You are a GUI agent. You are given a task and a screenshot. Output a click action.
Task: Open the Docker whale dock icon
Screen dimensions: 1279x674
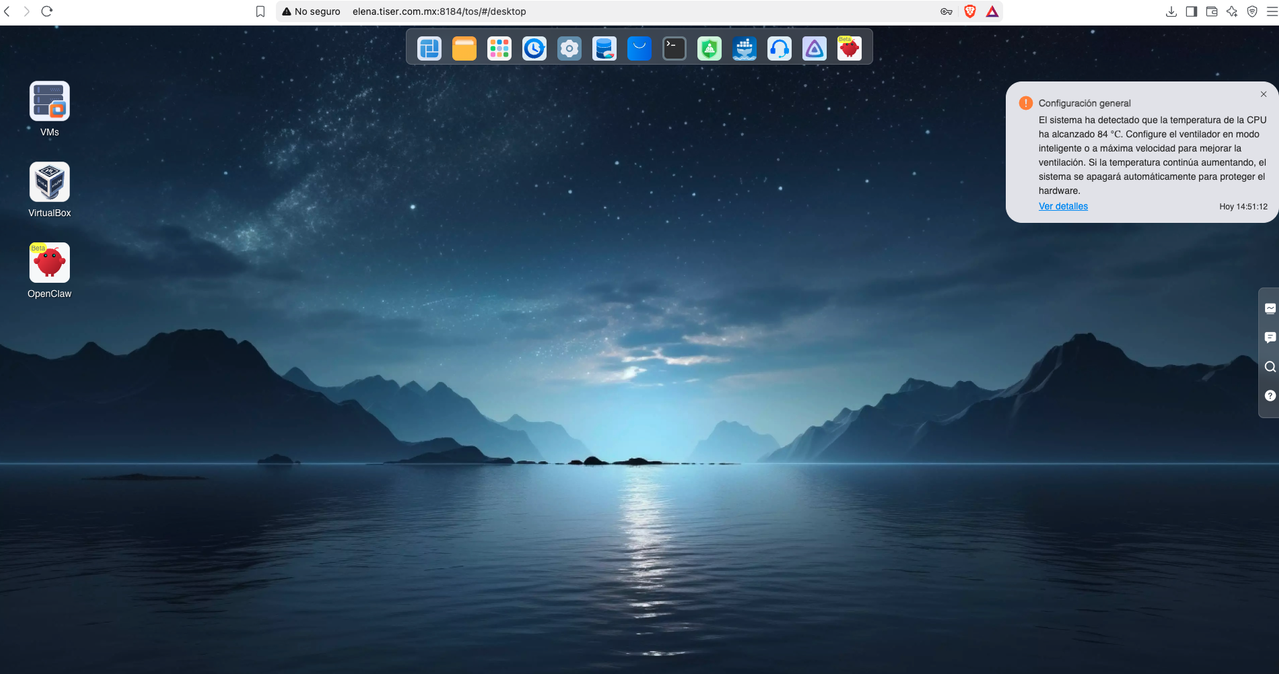click(745, 48)
